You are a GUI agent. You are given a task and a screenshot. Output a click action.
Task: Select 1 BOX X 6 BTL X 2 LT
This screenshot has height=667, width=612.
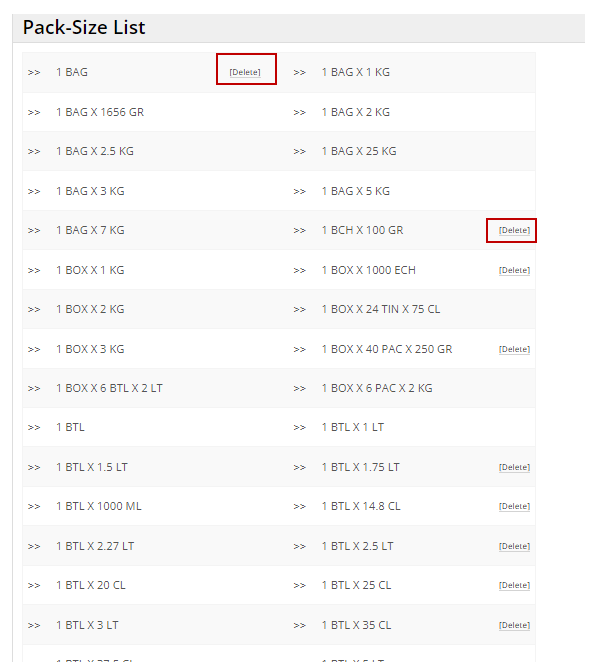point(109,388)
